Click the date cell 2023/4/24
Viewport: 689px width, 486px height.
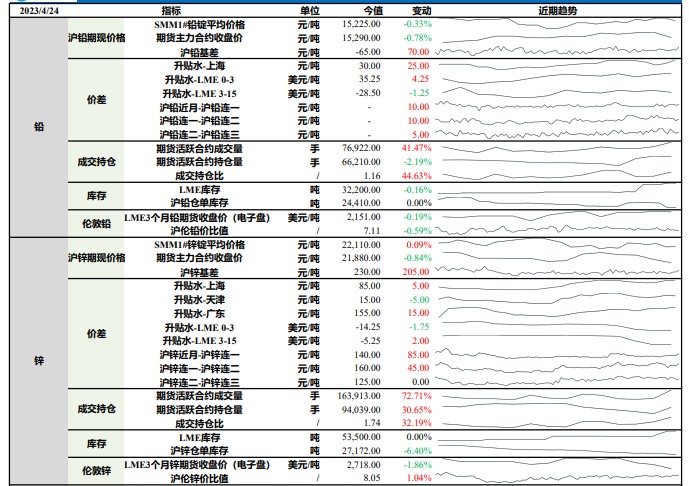[x=39, y=11]
